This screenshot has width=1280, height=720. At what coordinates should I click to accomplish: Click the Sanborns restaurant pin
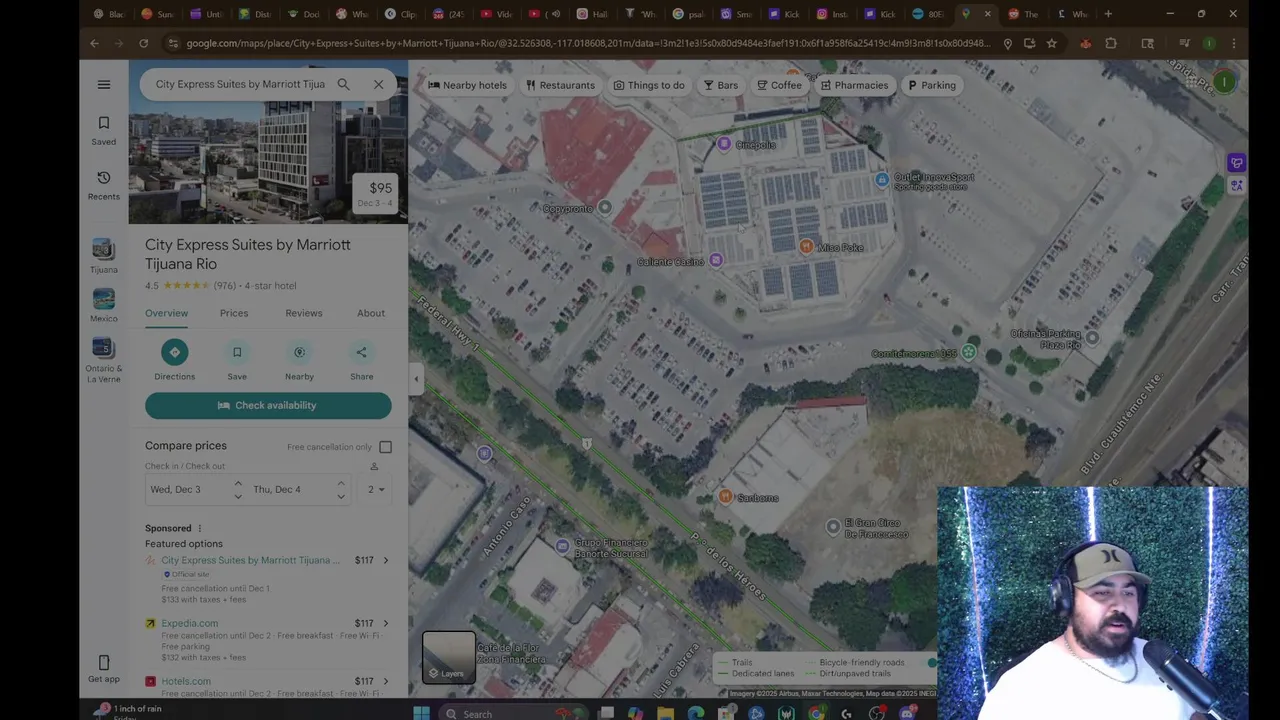pos(726,497)
